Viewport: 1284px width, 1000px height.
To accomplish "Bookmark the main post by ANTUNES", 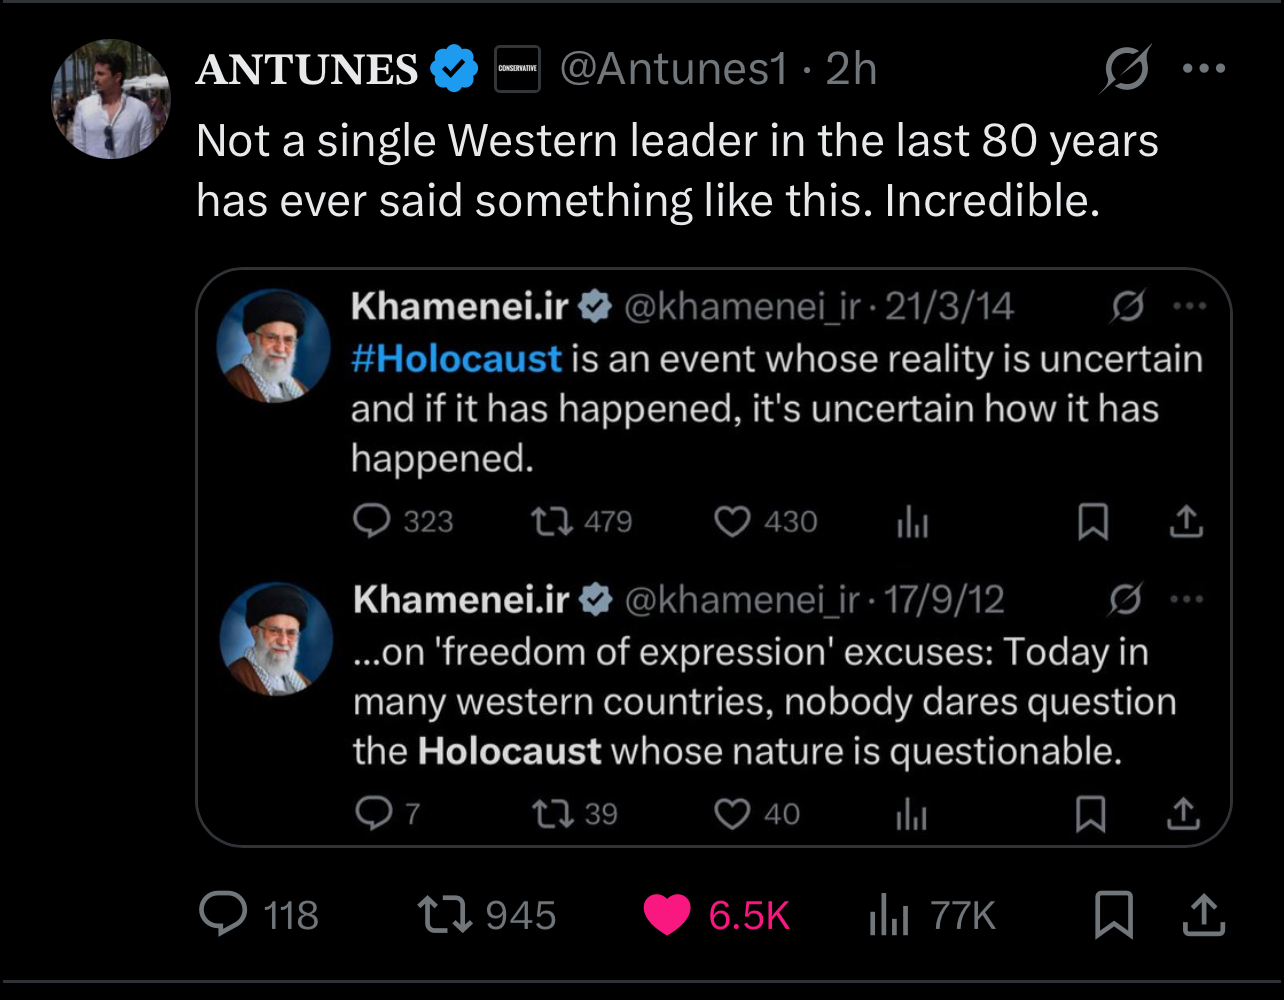I will tap(1112, 914).
